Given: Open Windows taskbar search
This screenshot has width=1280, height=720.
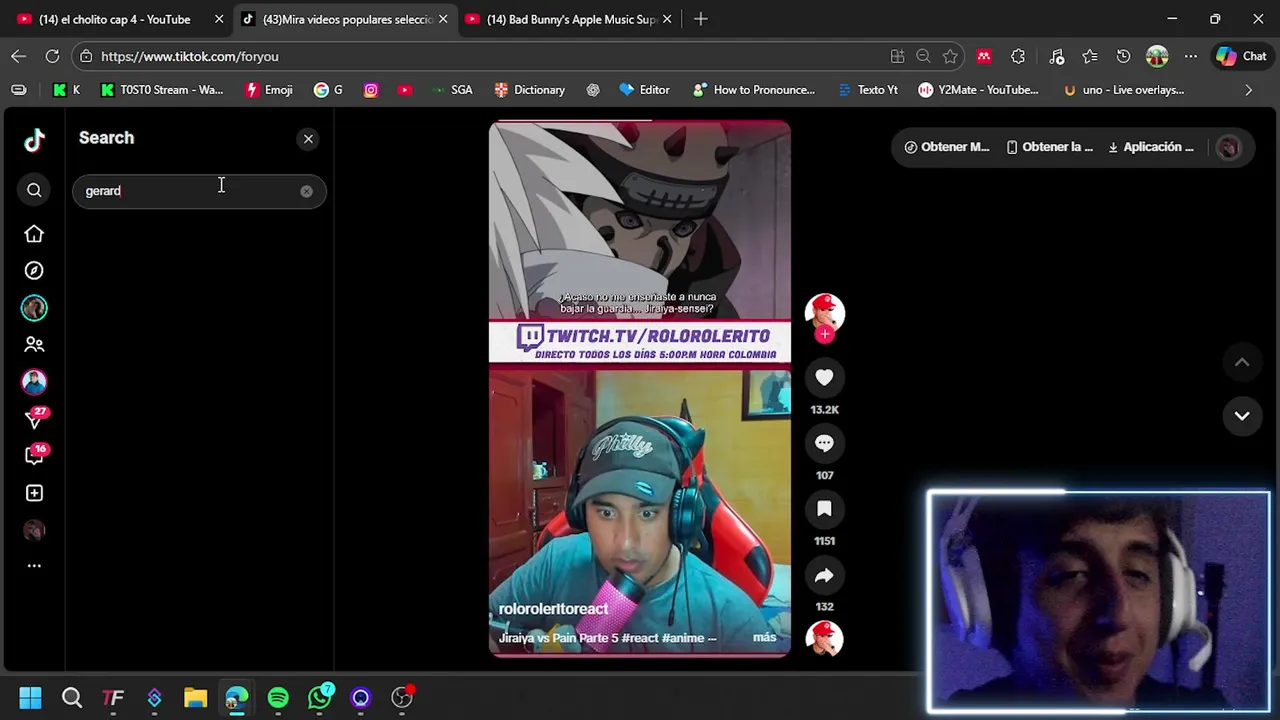Looking at the screenshot, I should [72, 697].
